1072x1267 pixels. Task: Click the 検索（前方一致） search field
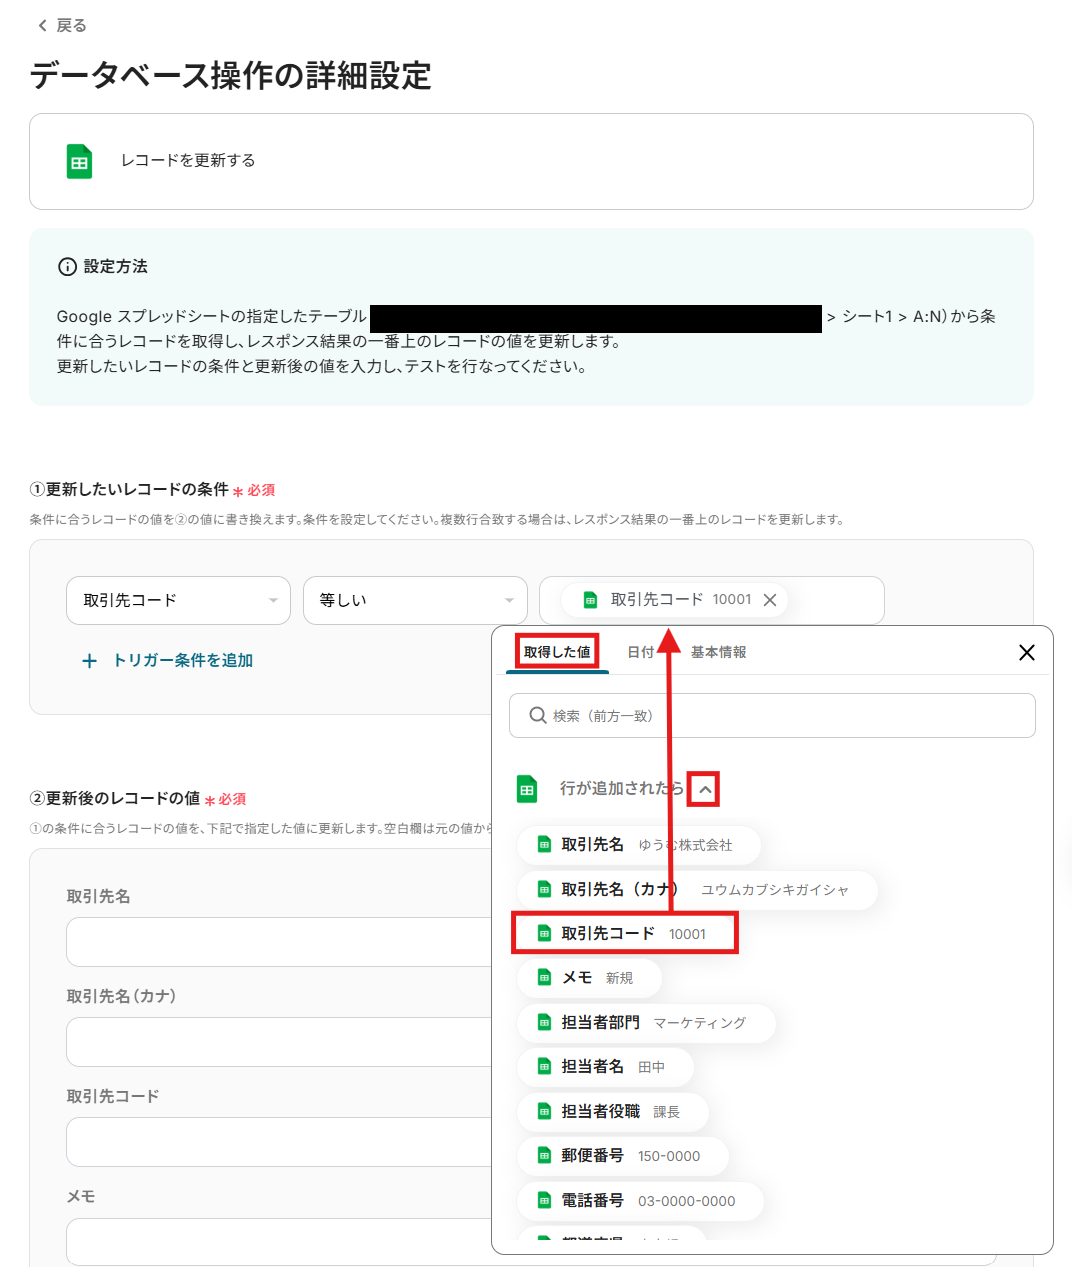click(x=772, y=716)
